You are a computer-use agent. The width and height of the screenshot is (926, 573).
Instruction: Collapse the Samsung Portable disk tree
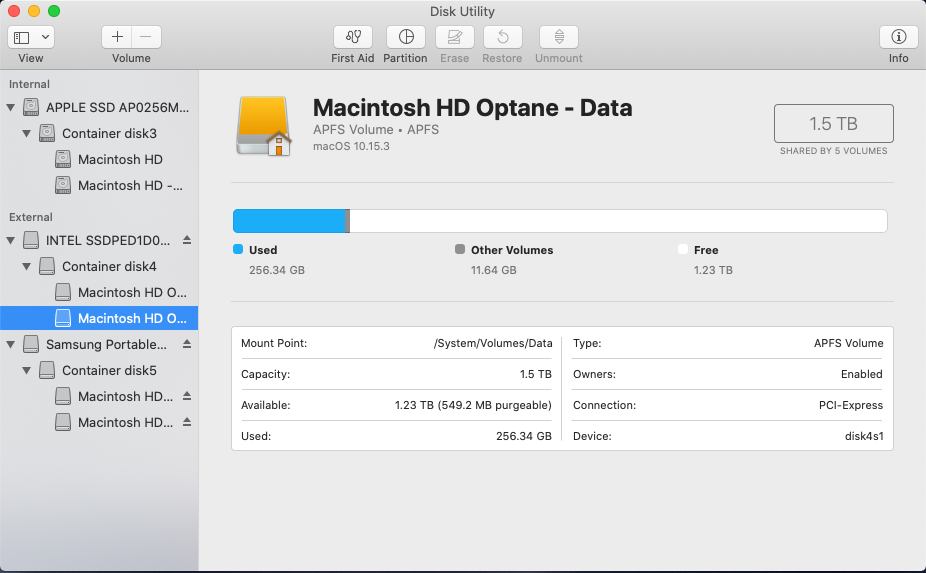(11, 344)
